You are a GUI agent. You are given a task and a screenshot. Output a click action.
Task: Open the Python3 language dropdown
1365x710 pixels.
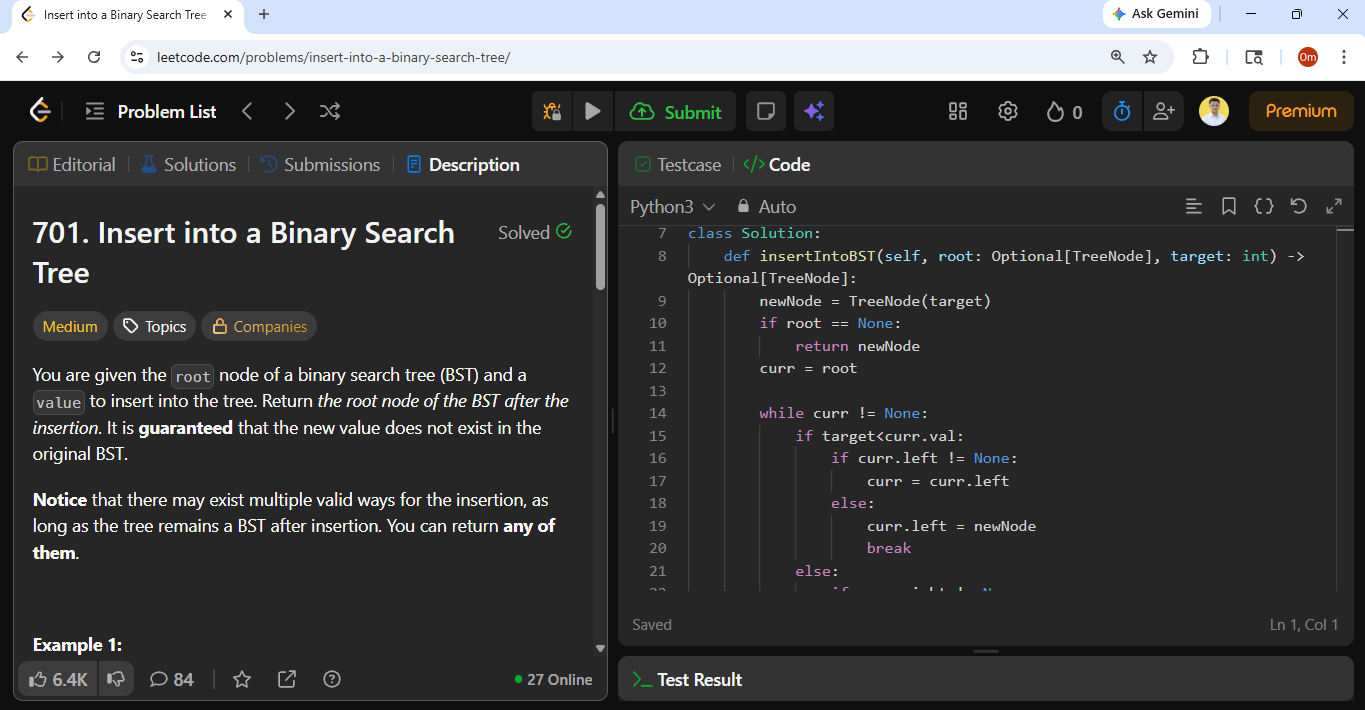[x=672, y=206]
